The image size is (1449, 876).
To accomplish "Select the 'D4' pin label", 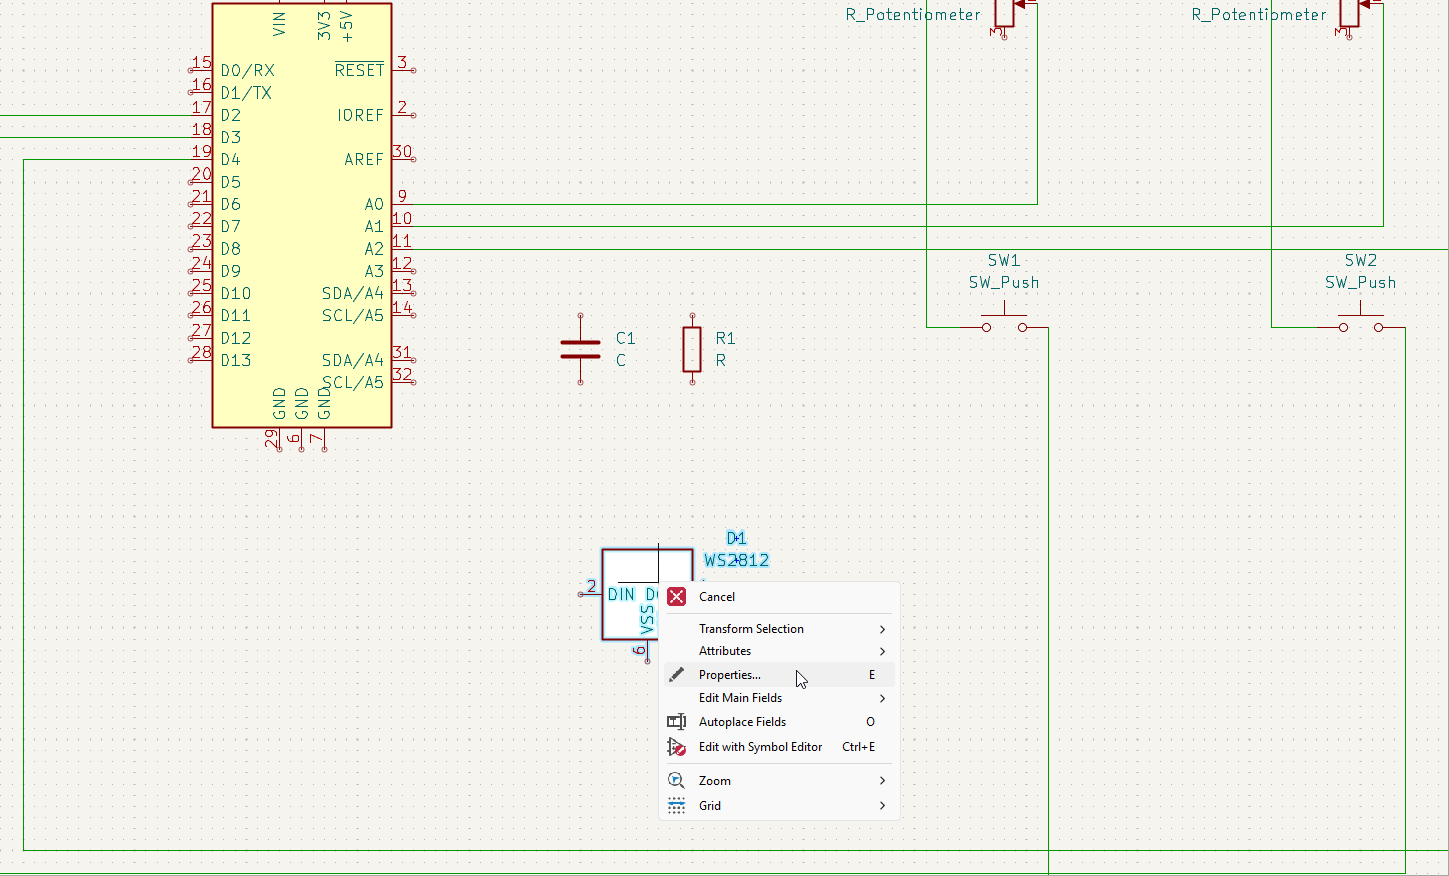I will tap(231, 159).
